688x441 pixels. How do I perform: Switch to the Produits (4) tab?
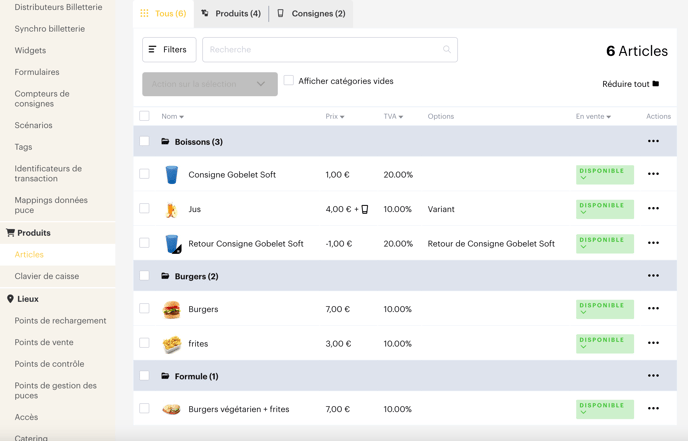point(232,14)
